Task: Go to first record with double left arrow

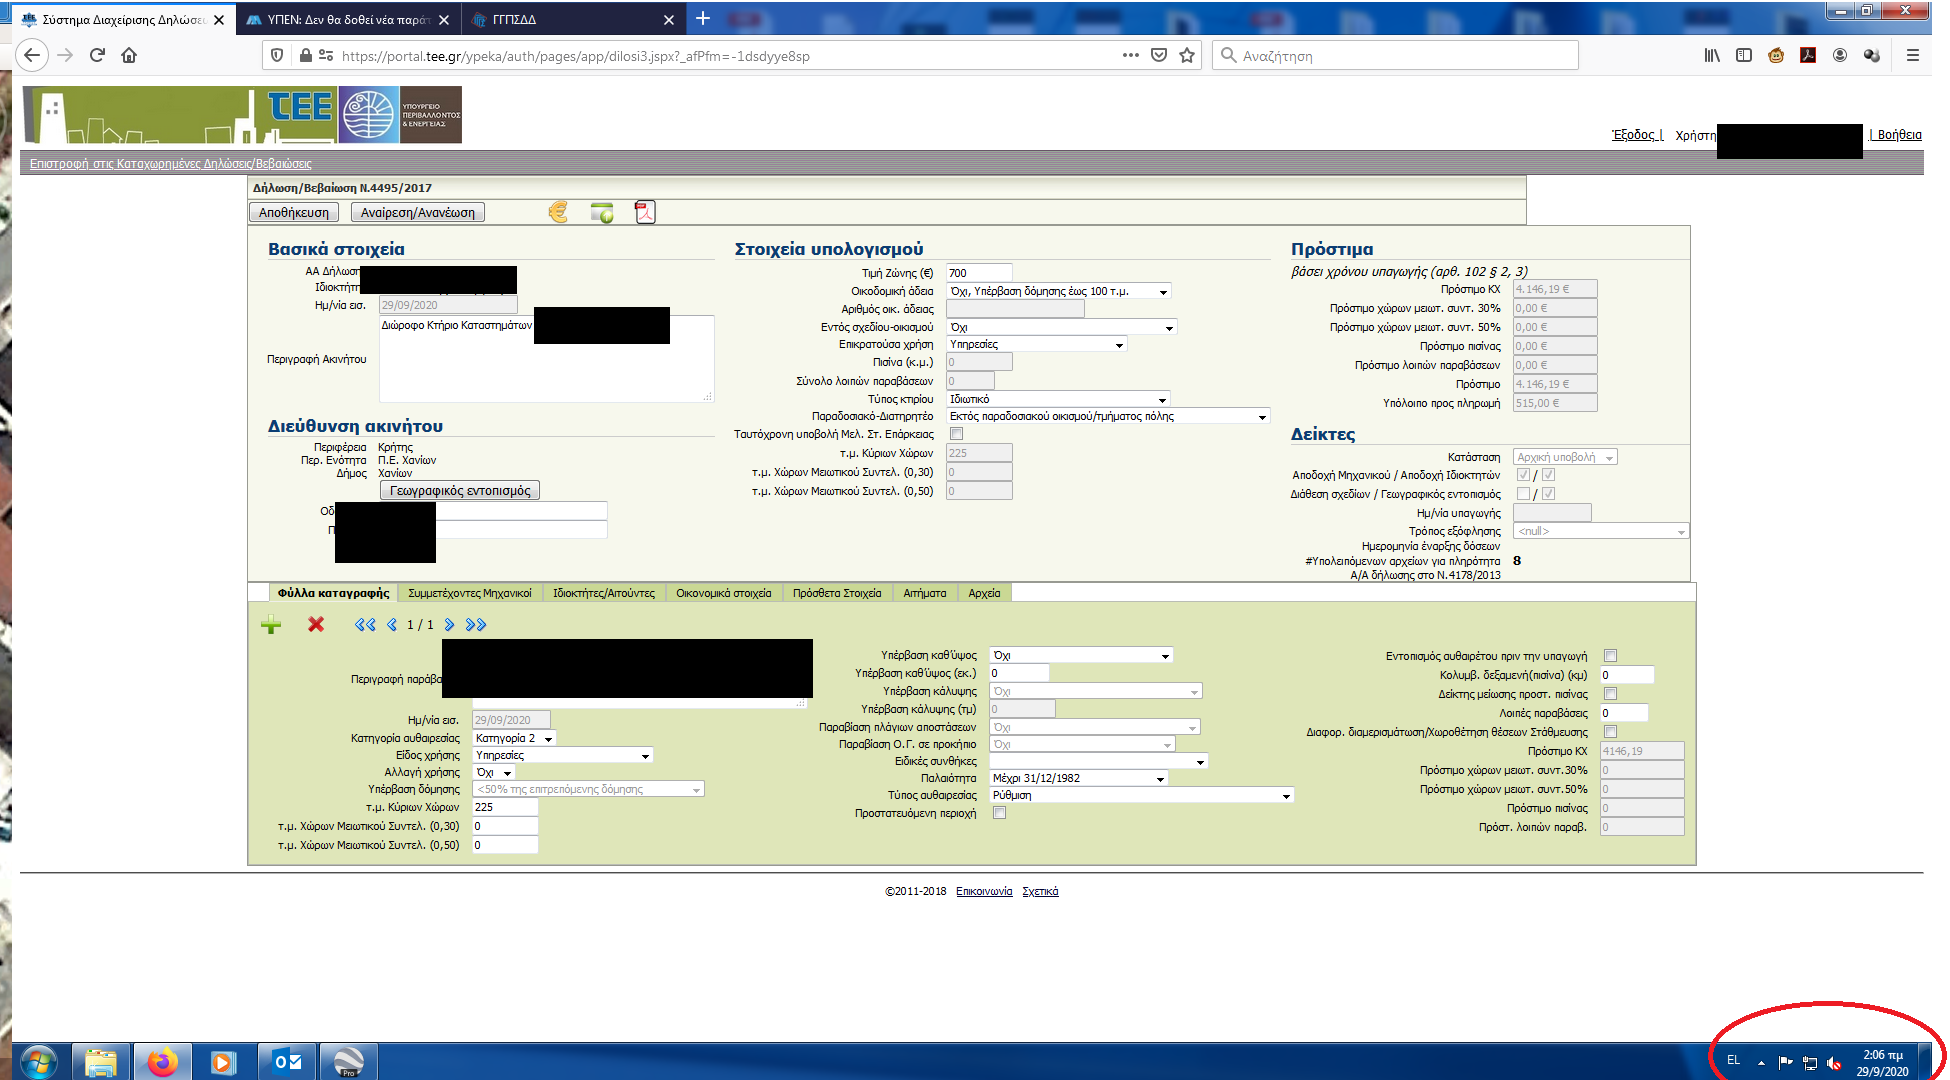Action: 365,625
